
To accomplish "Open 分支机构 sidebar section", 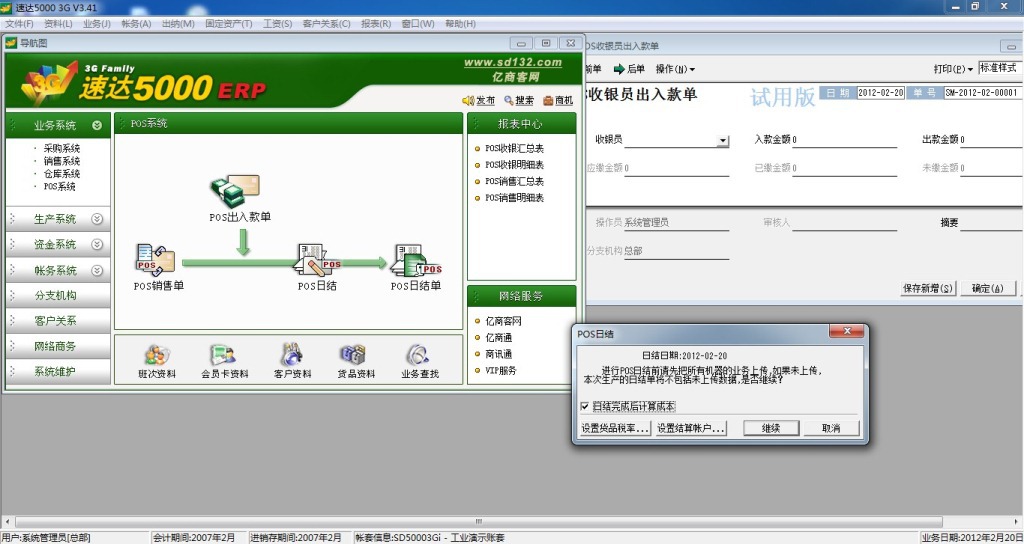I will point(57,295).
